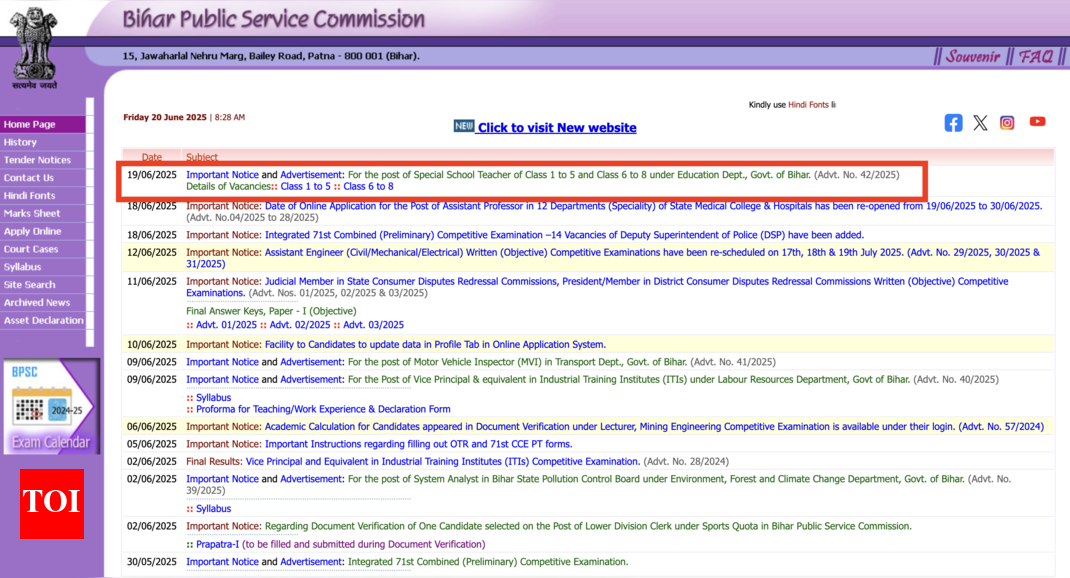Click to visit New website link

(556, 127)
